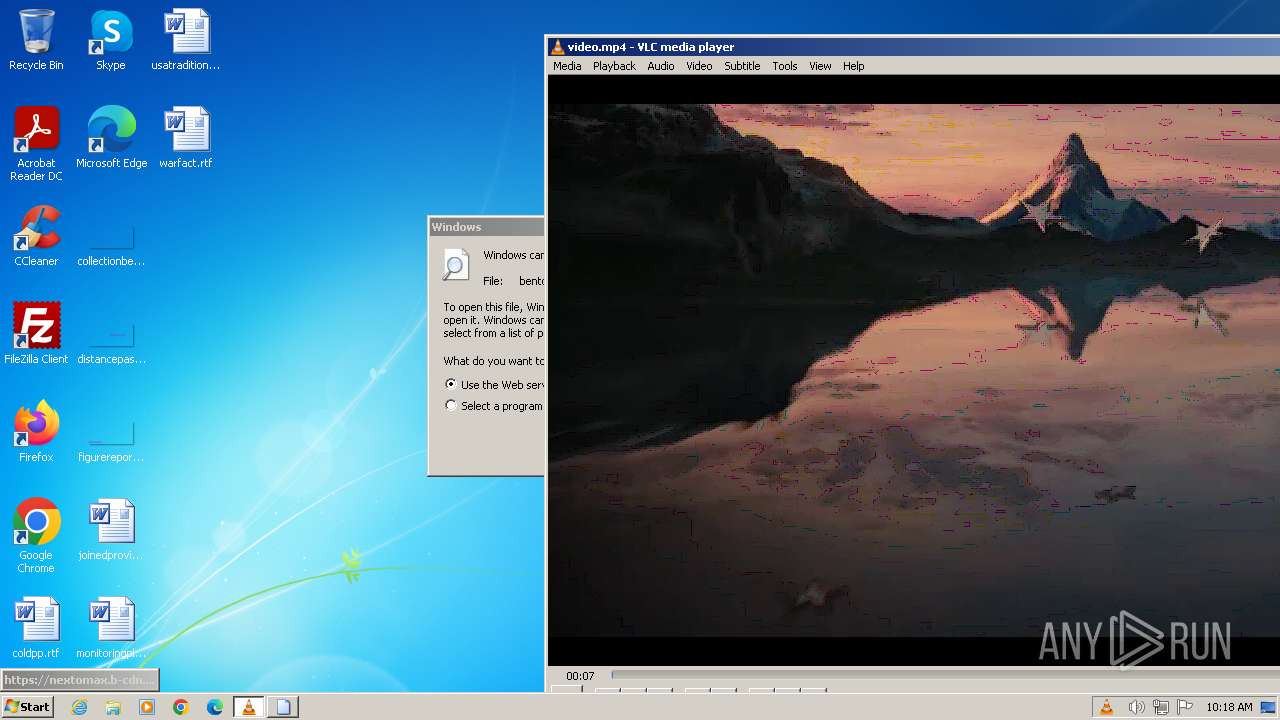Switch to VLC taskbar button

click(x=249, y=707)
